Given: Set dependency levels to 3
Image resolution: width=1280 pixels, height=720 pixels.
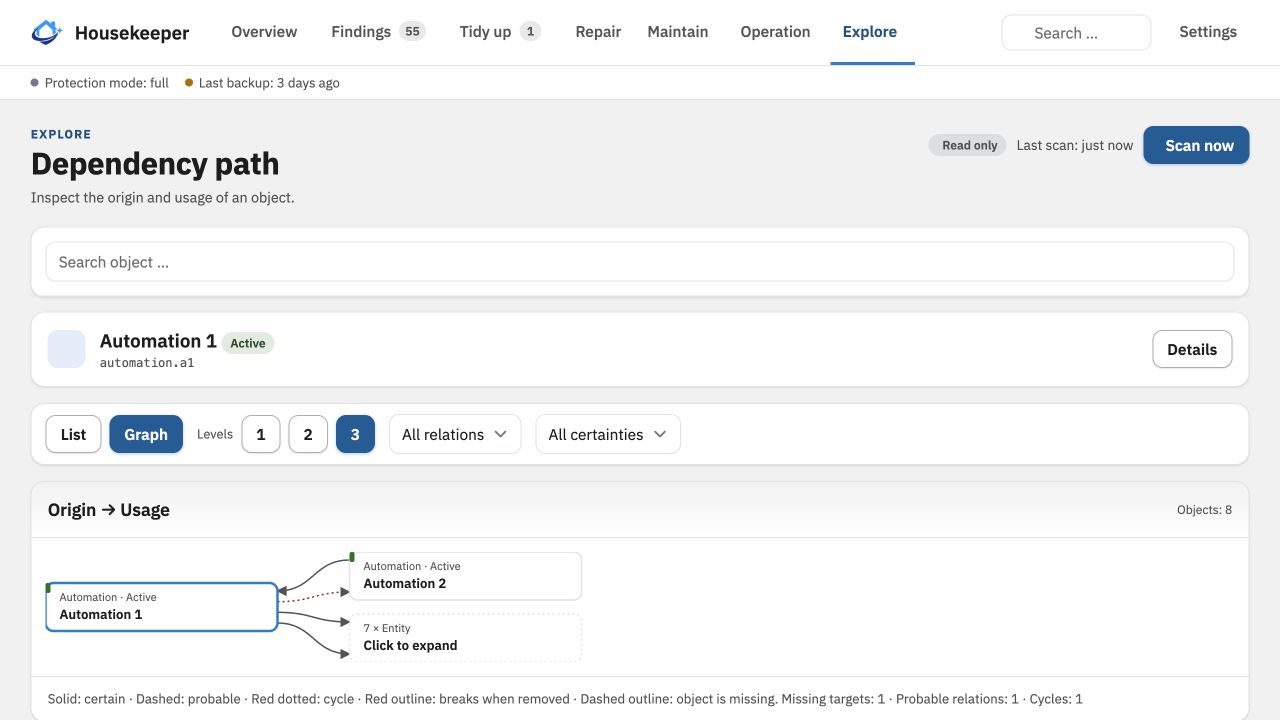Looking at the screenshot, I should click(x=355, y=434).
